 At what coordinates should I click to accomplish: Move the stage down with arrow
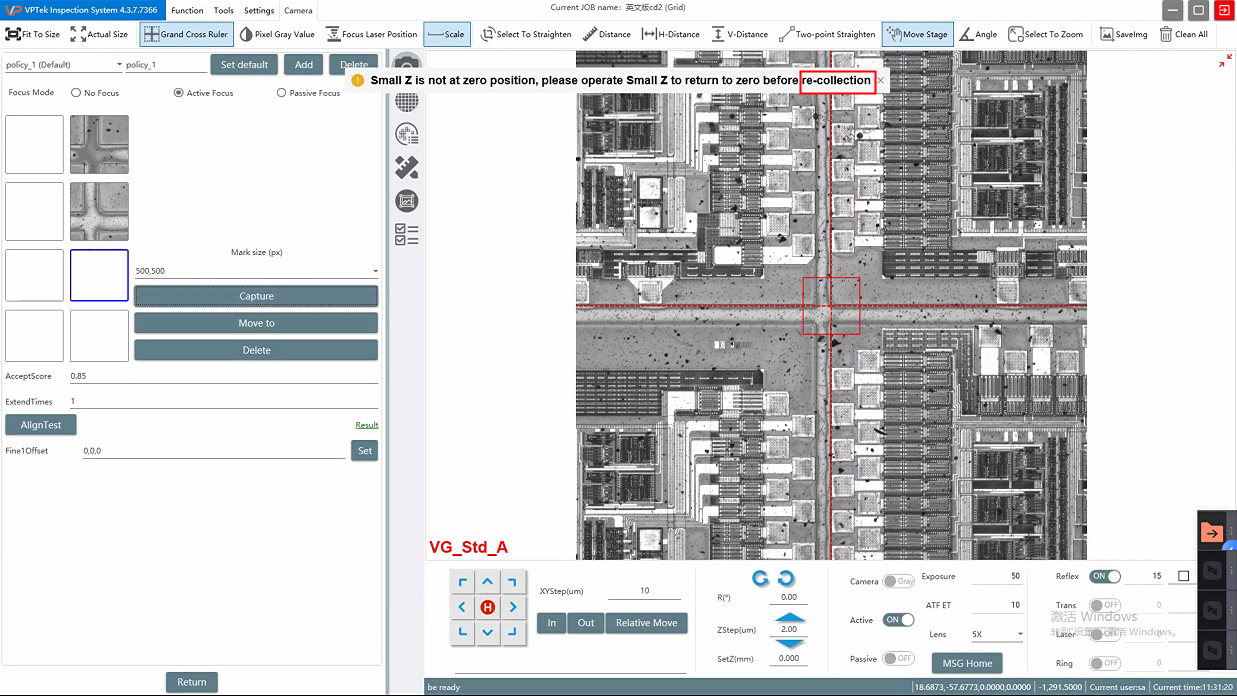[487, 632]
